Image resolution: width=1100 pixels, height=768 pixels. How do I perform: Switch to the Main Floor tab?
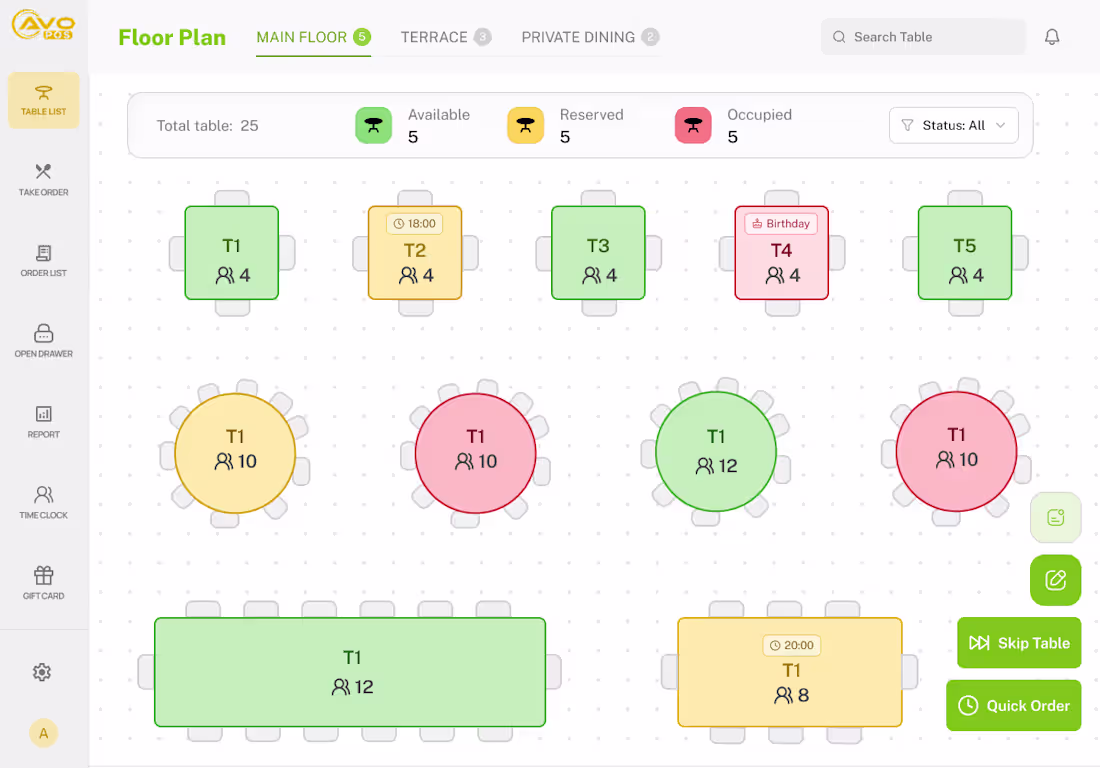tap(313, 37)
